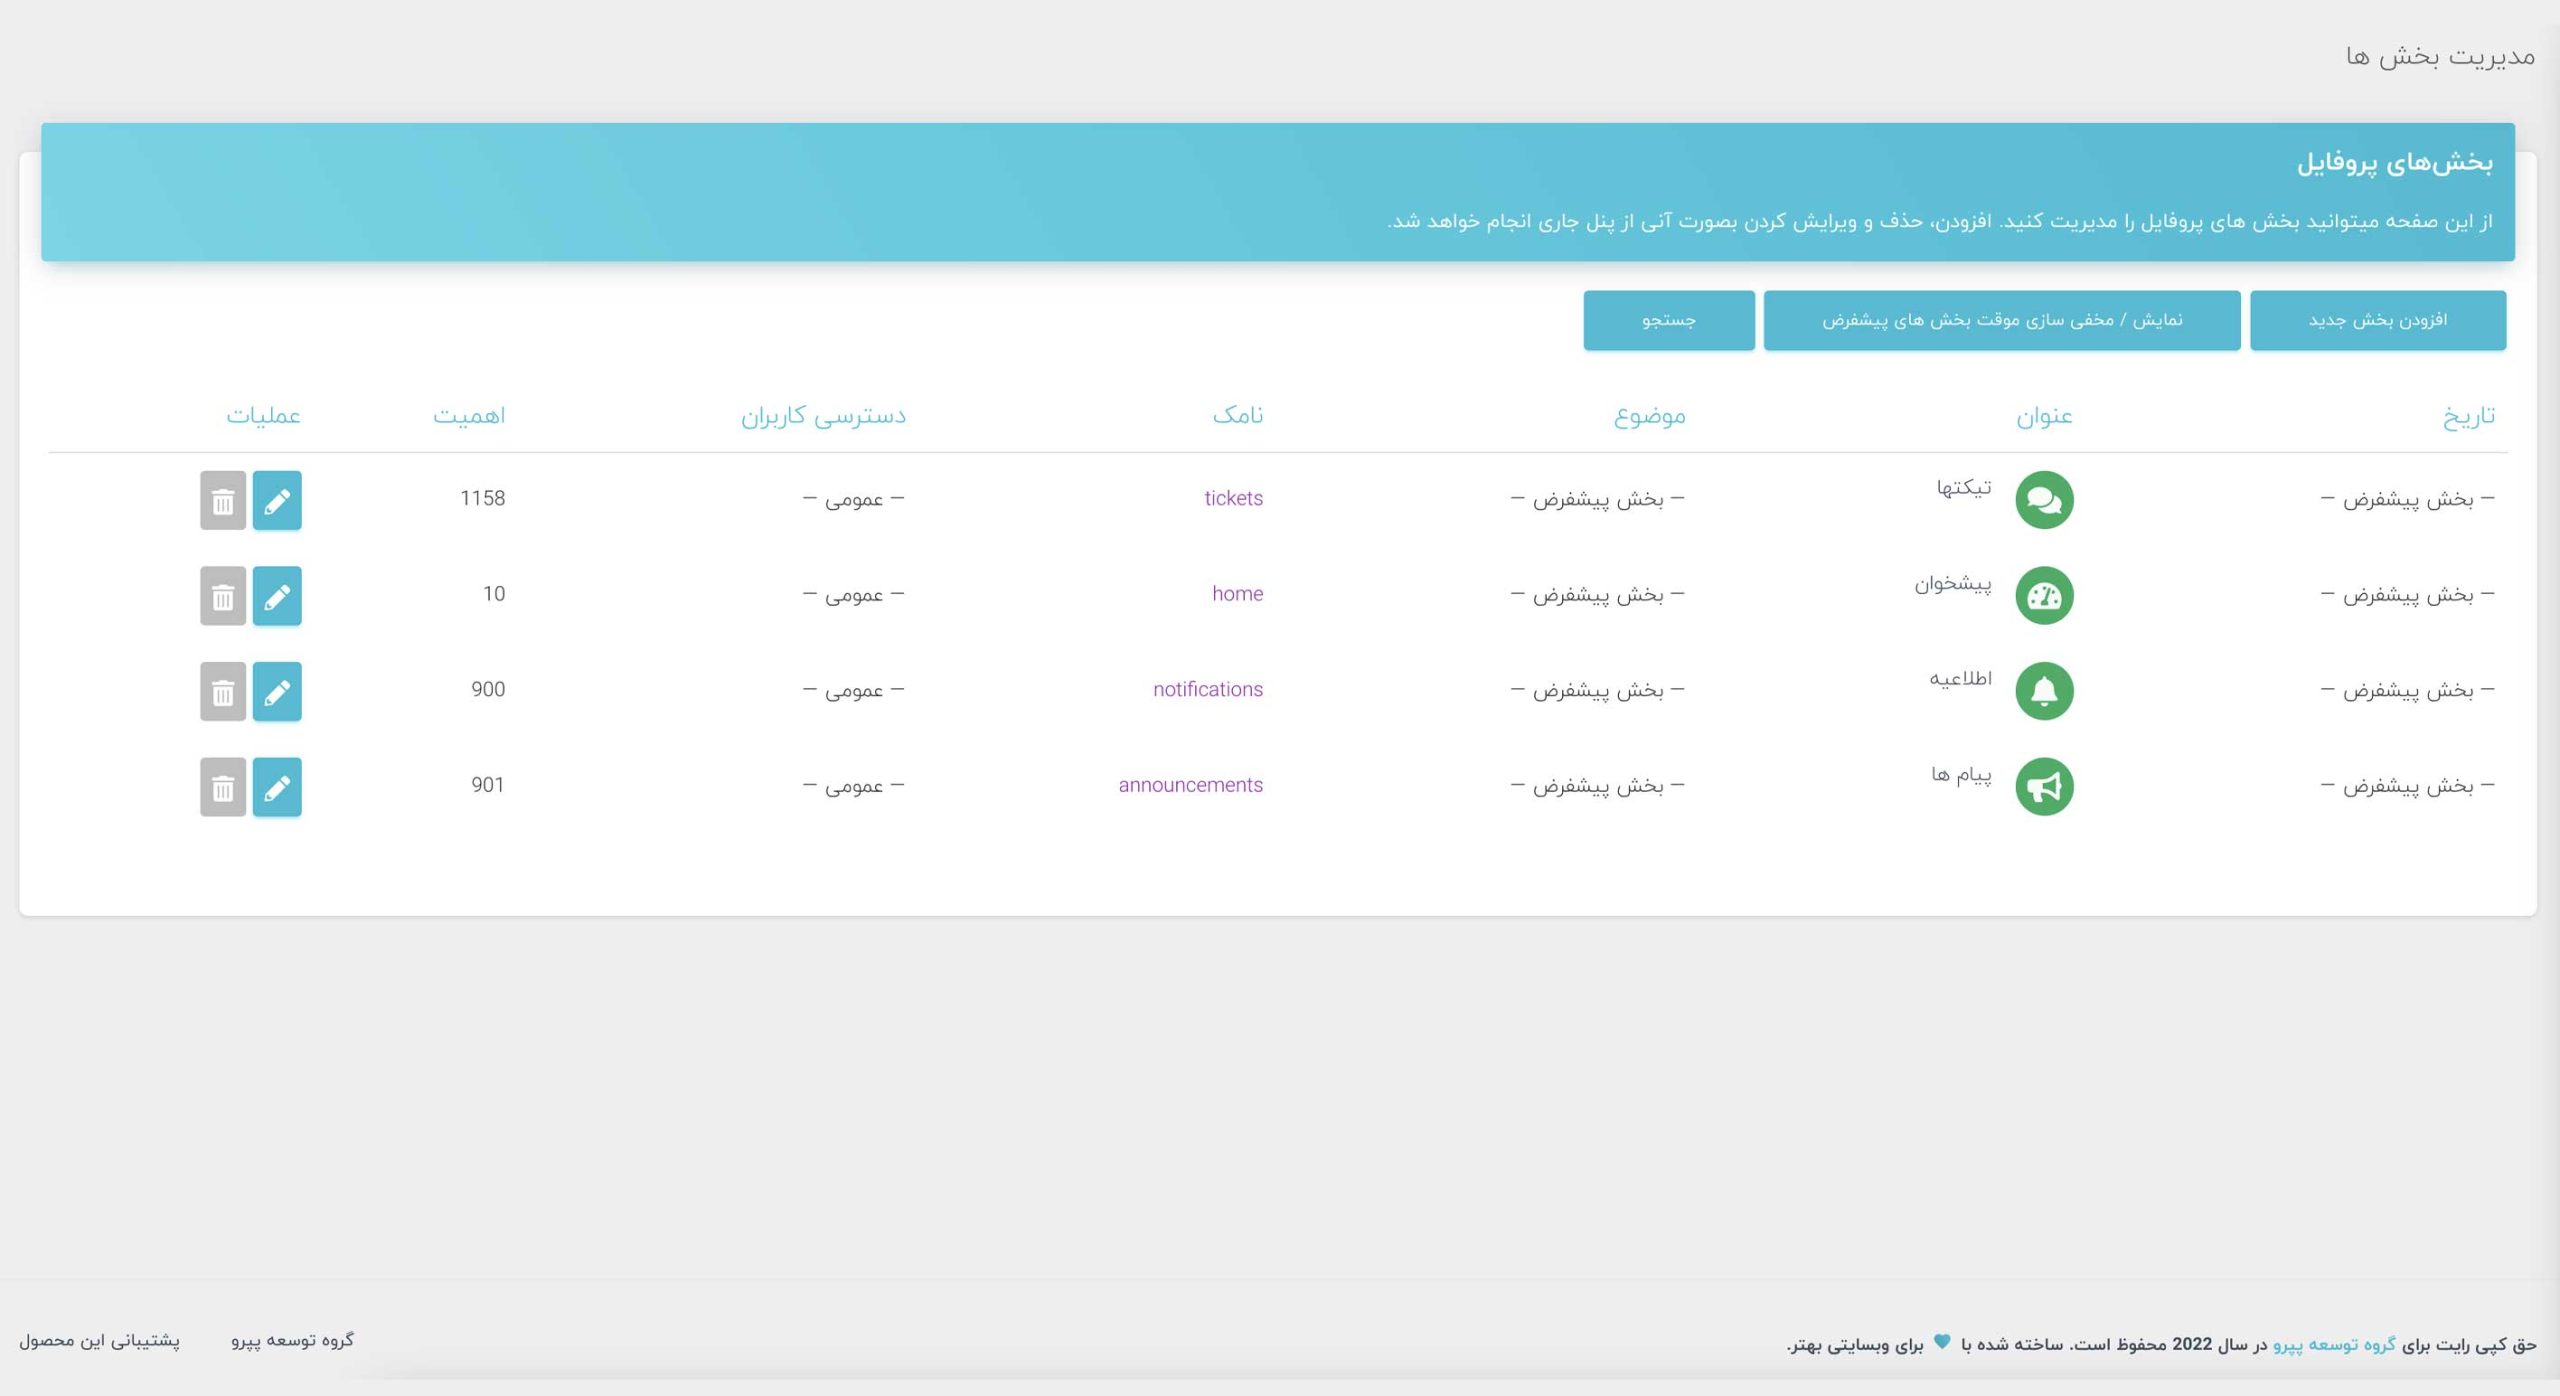Click the tickets slug link
Viewport: 2560px width, 1396px height.
pyautogui.click(x=1233, y=498)
